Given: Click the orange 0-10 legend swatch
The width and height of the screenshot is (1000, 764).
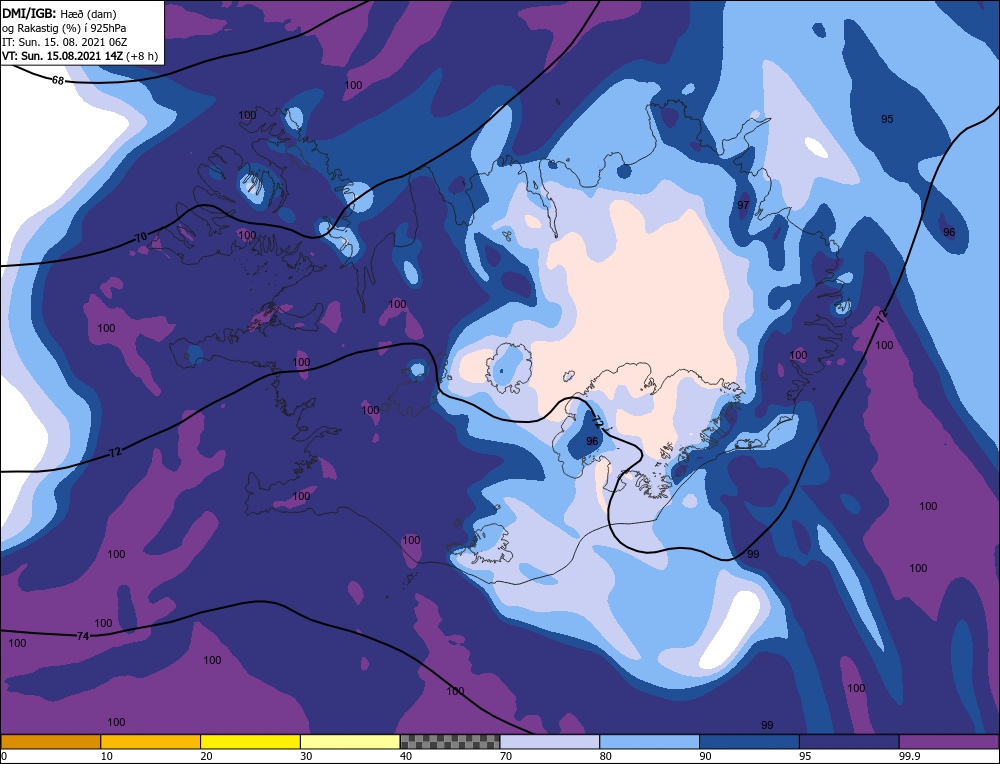Looking at the screenshot, I should [x=51, y=741].
